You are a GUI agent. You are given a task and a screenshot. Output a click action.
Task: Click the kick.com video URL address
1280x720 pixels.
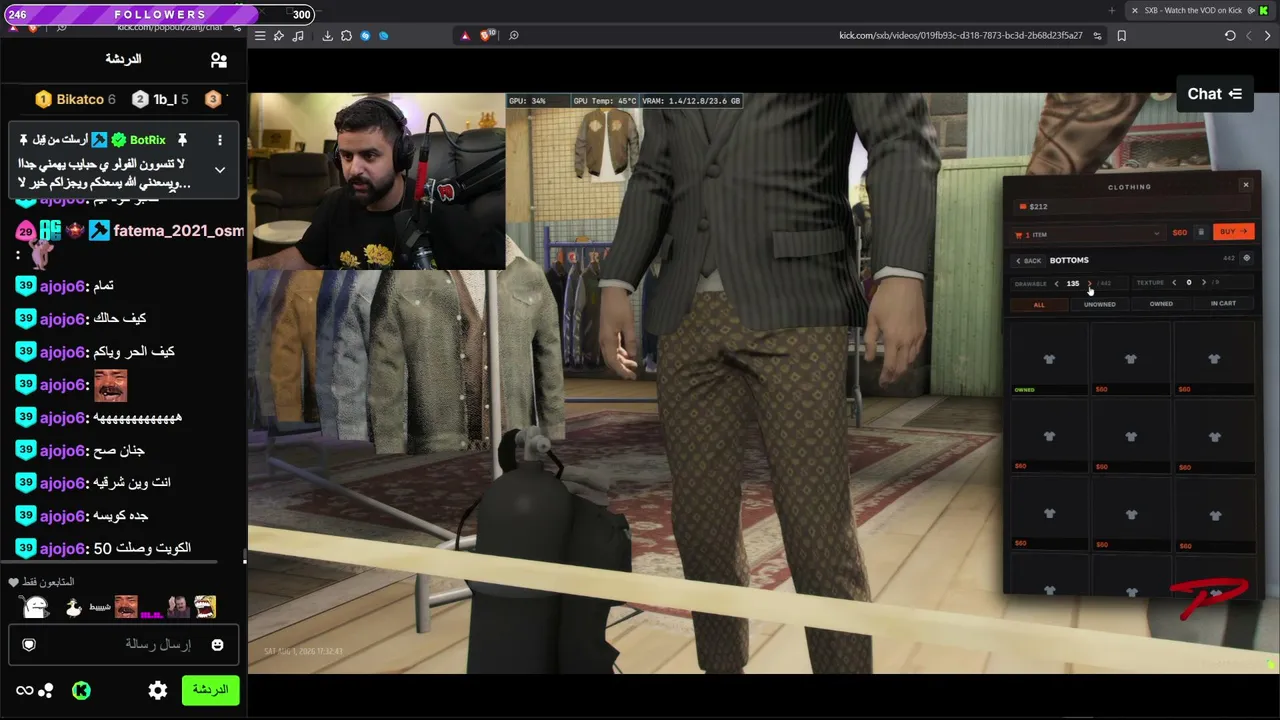960,36
